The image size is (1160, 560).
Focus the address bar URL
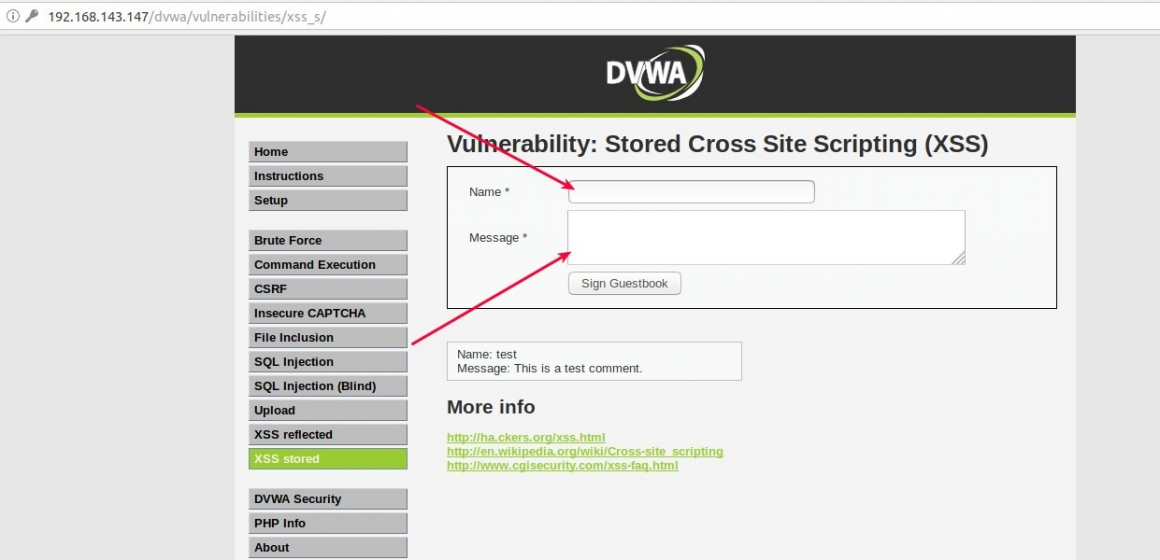click(186, 16)
